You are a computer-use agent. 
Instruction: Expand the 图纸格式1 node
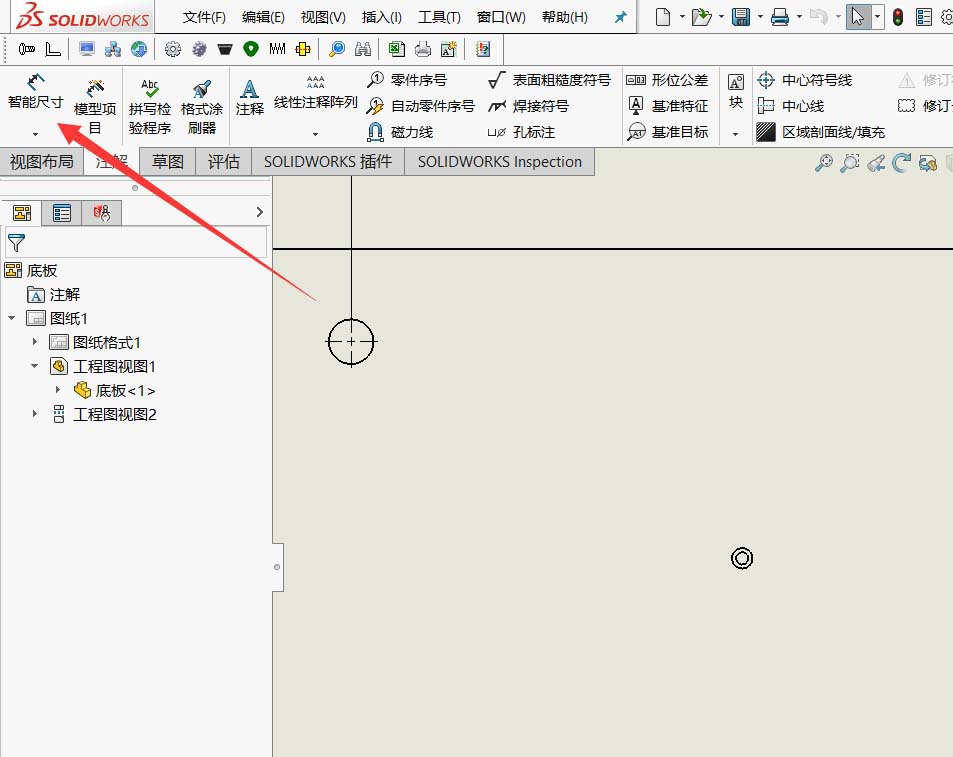point(35,342)
